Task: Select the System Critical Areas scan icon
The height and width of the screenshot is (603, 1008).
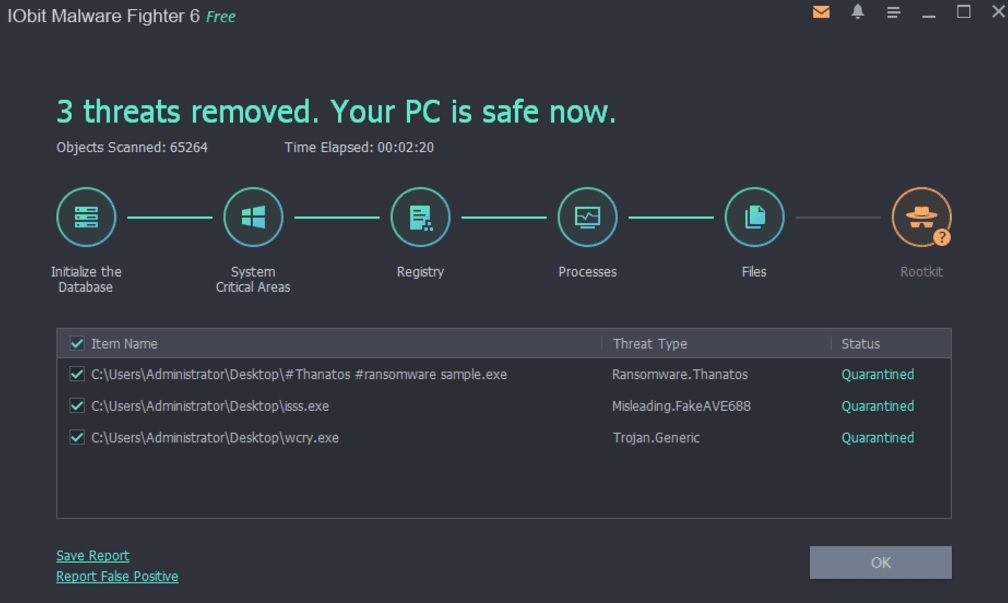Action: [x=253, y=217]
